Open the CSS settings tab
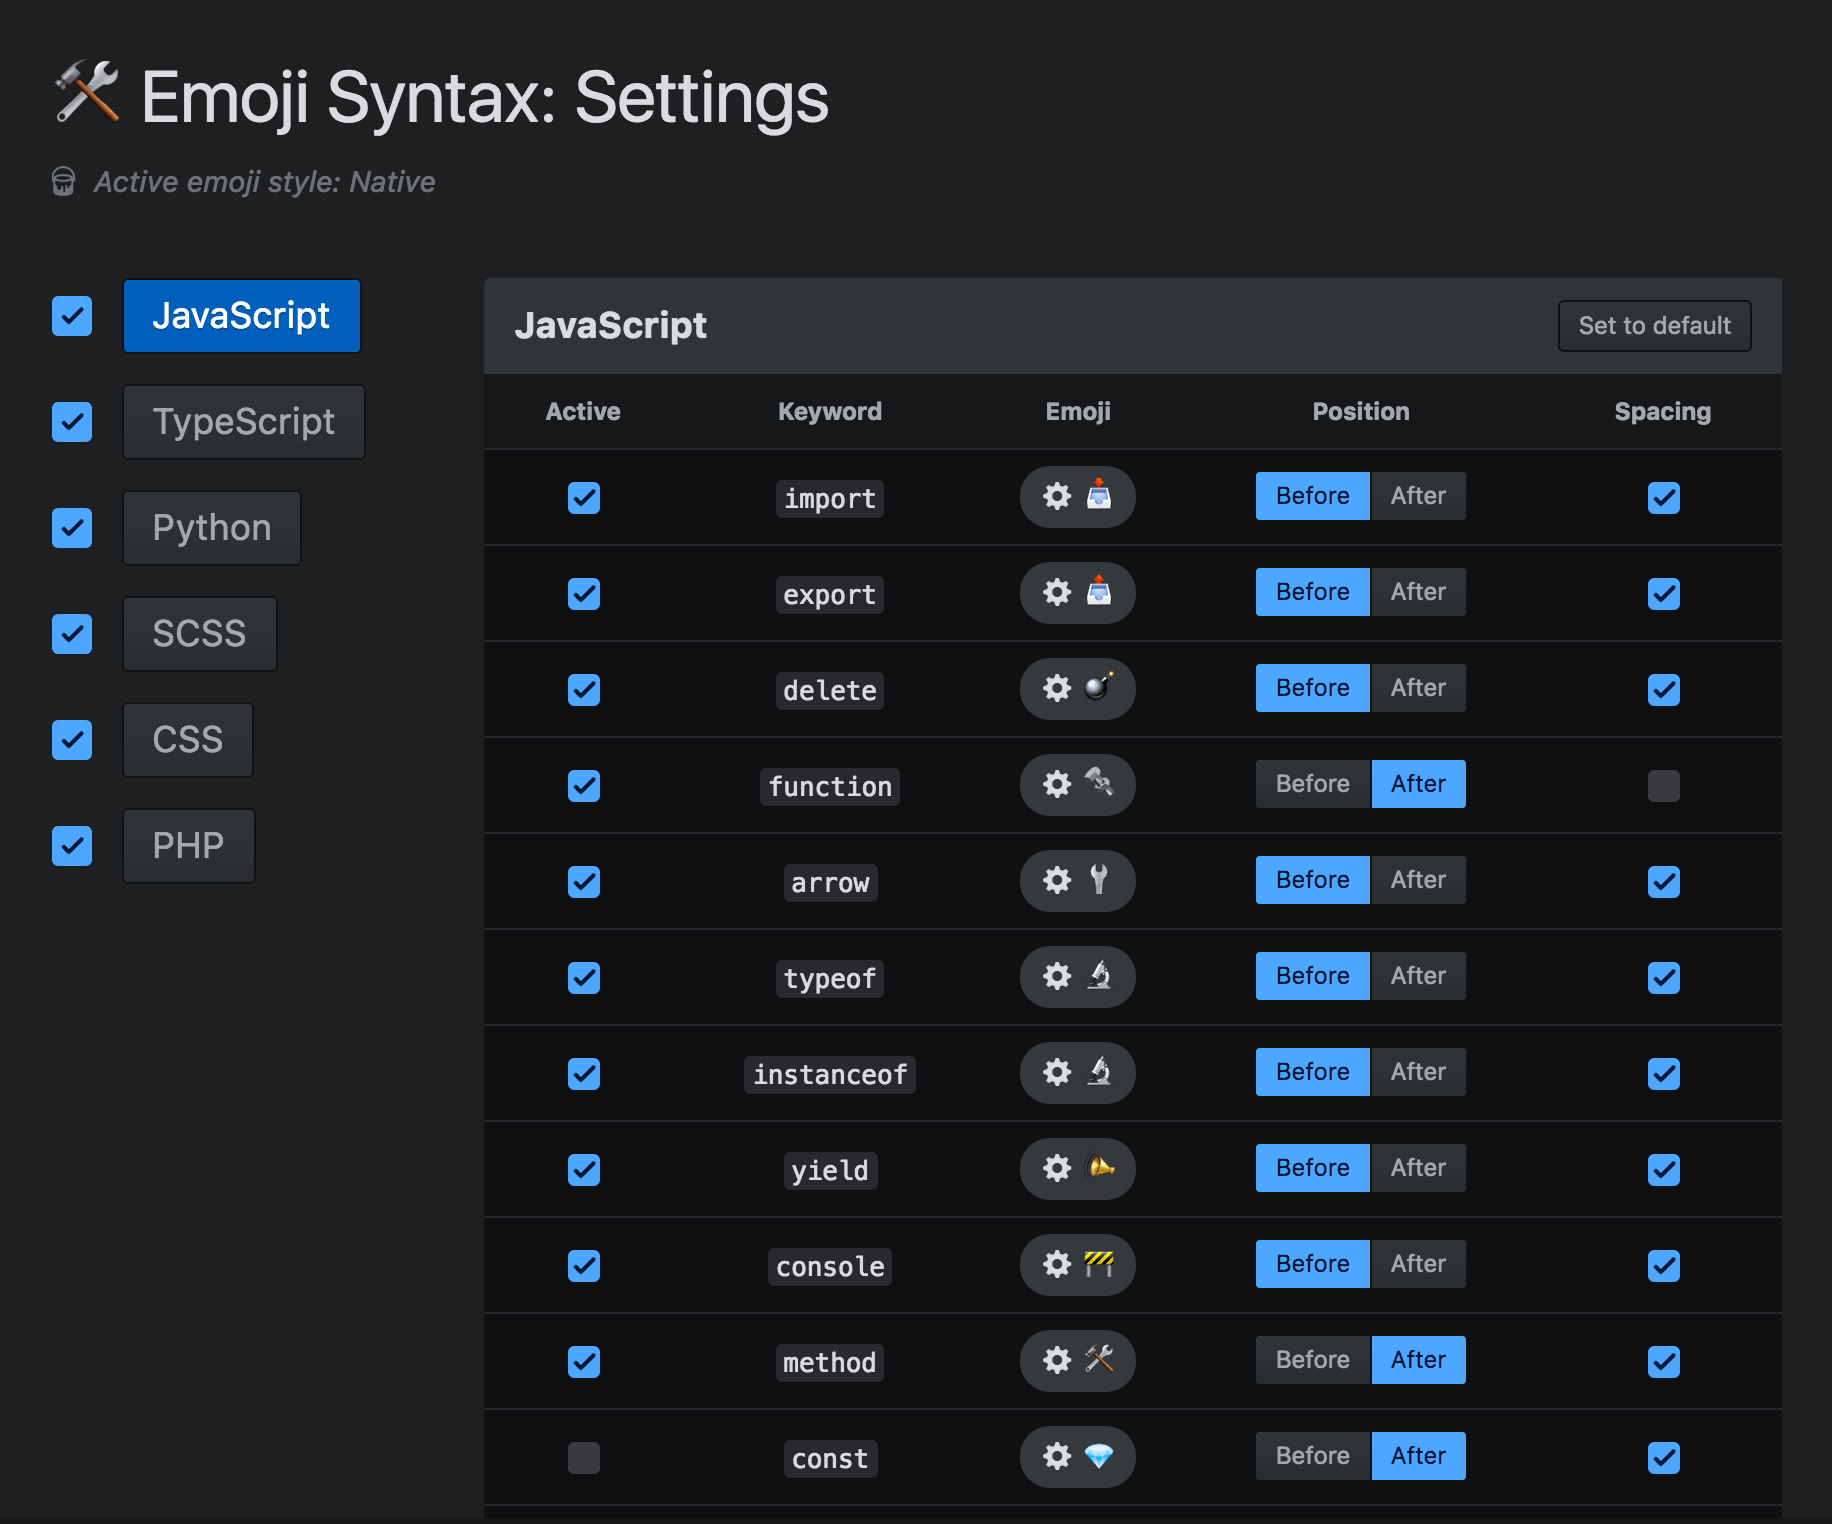Image resolution: width=1832 pixels, height=1524 pixels. pos(188,740)
